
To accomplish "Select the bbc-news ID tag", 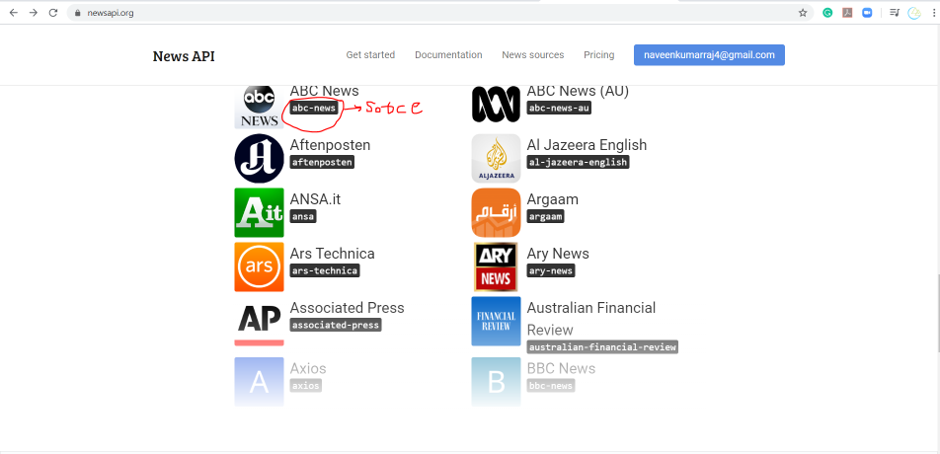I will (x=551, y=386).
